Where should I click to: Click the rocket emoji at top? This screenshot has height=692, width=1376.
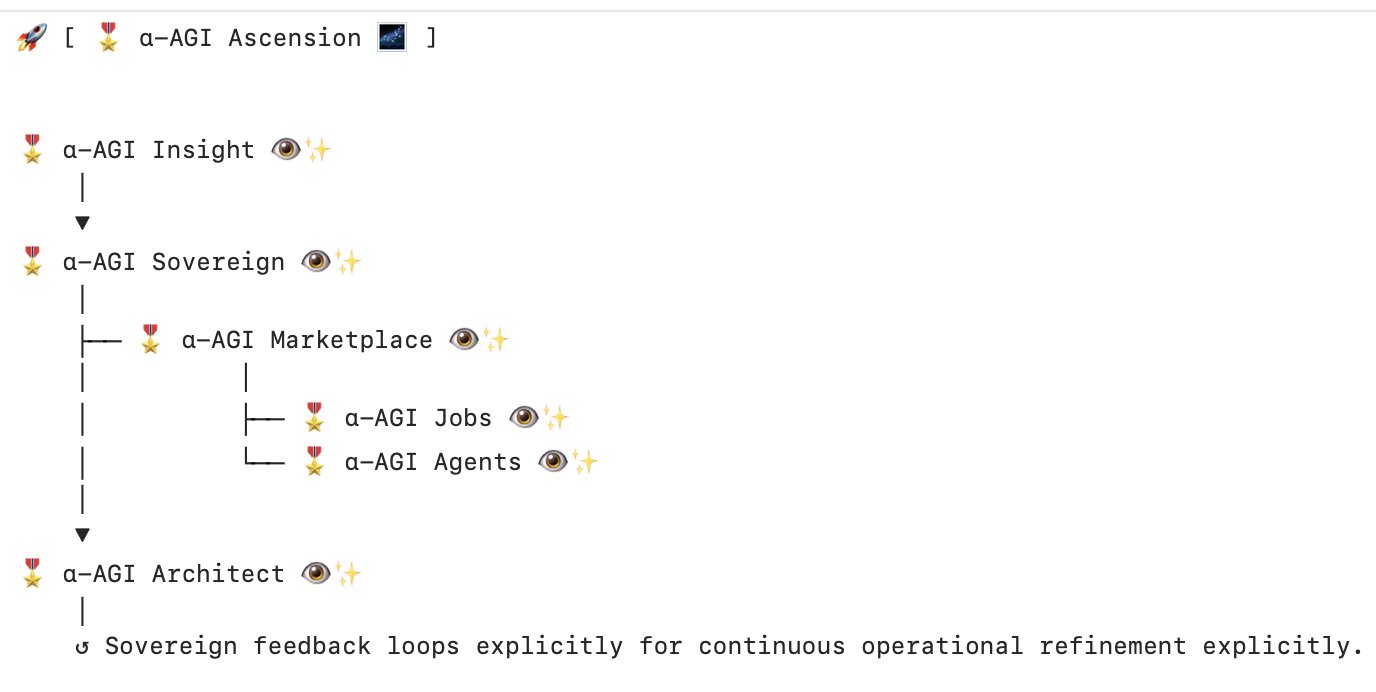(32, 39)
